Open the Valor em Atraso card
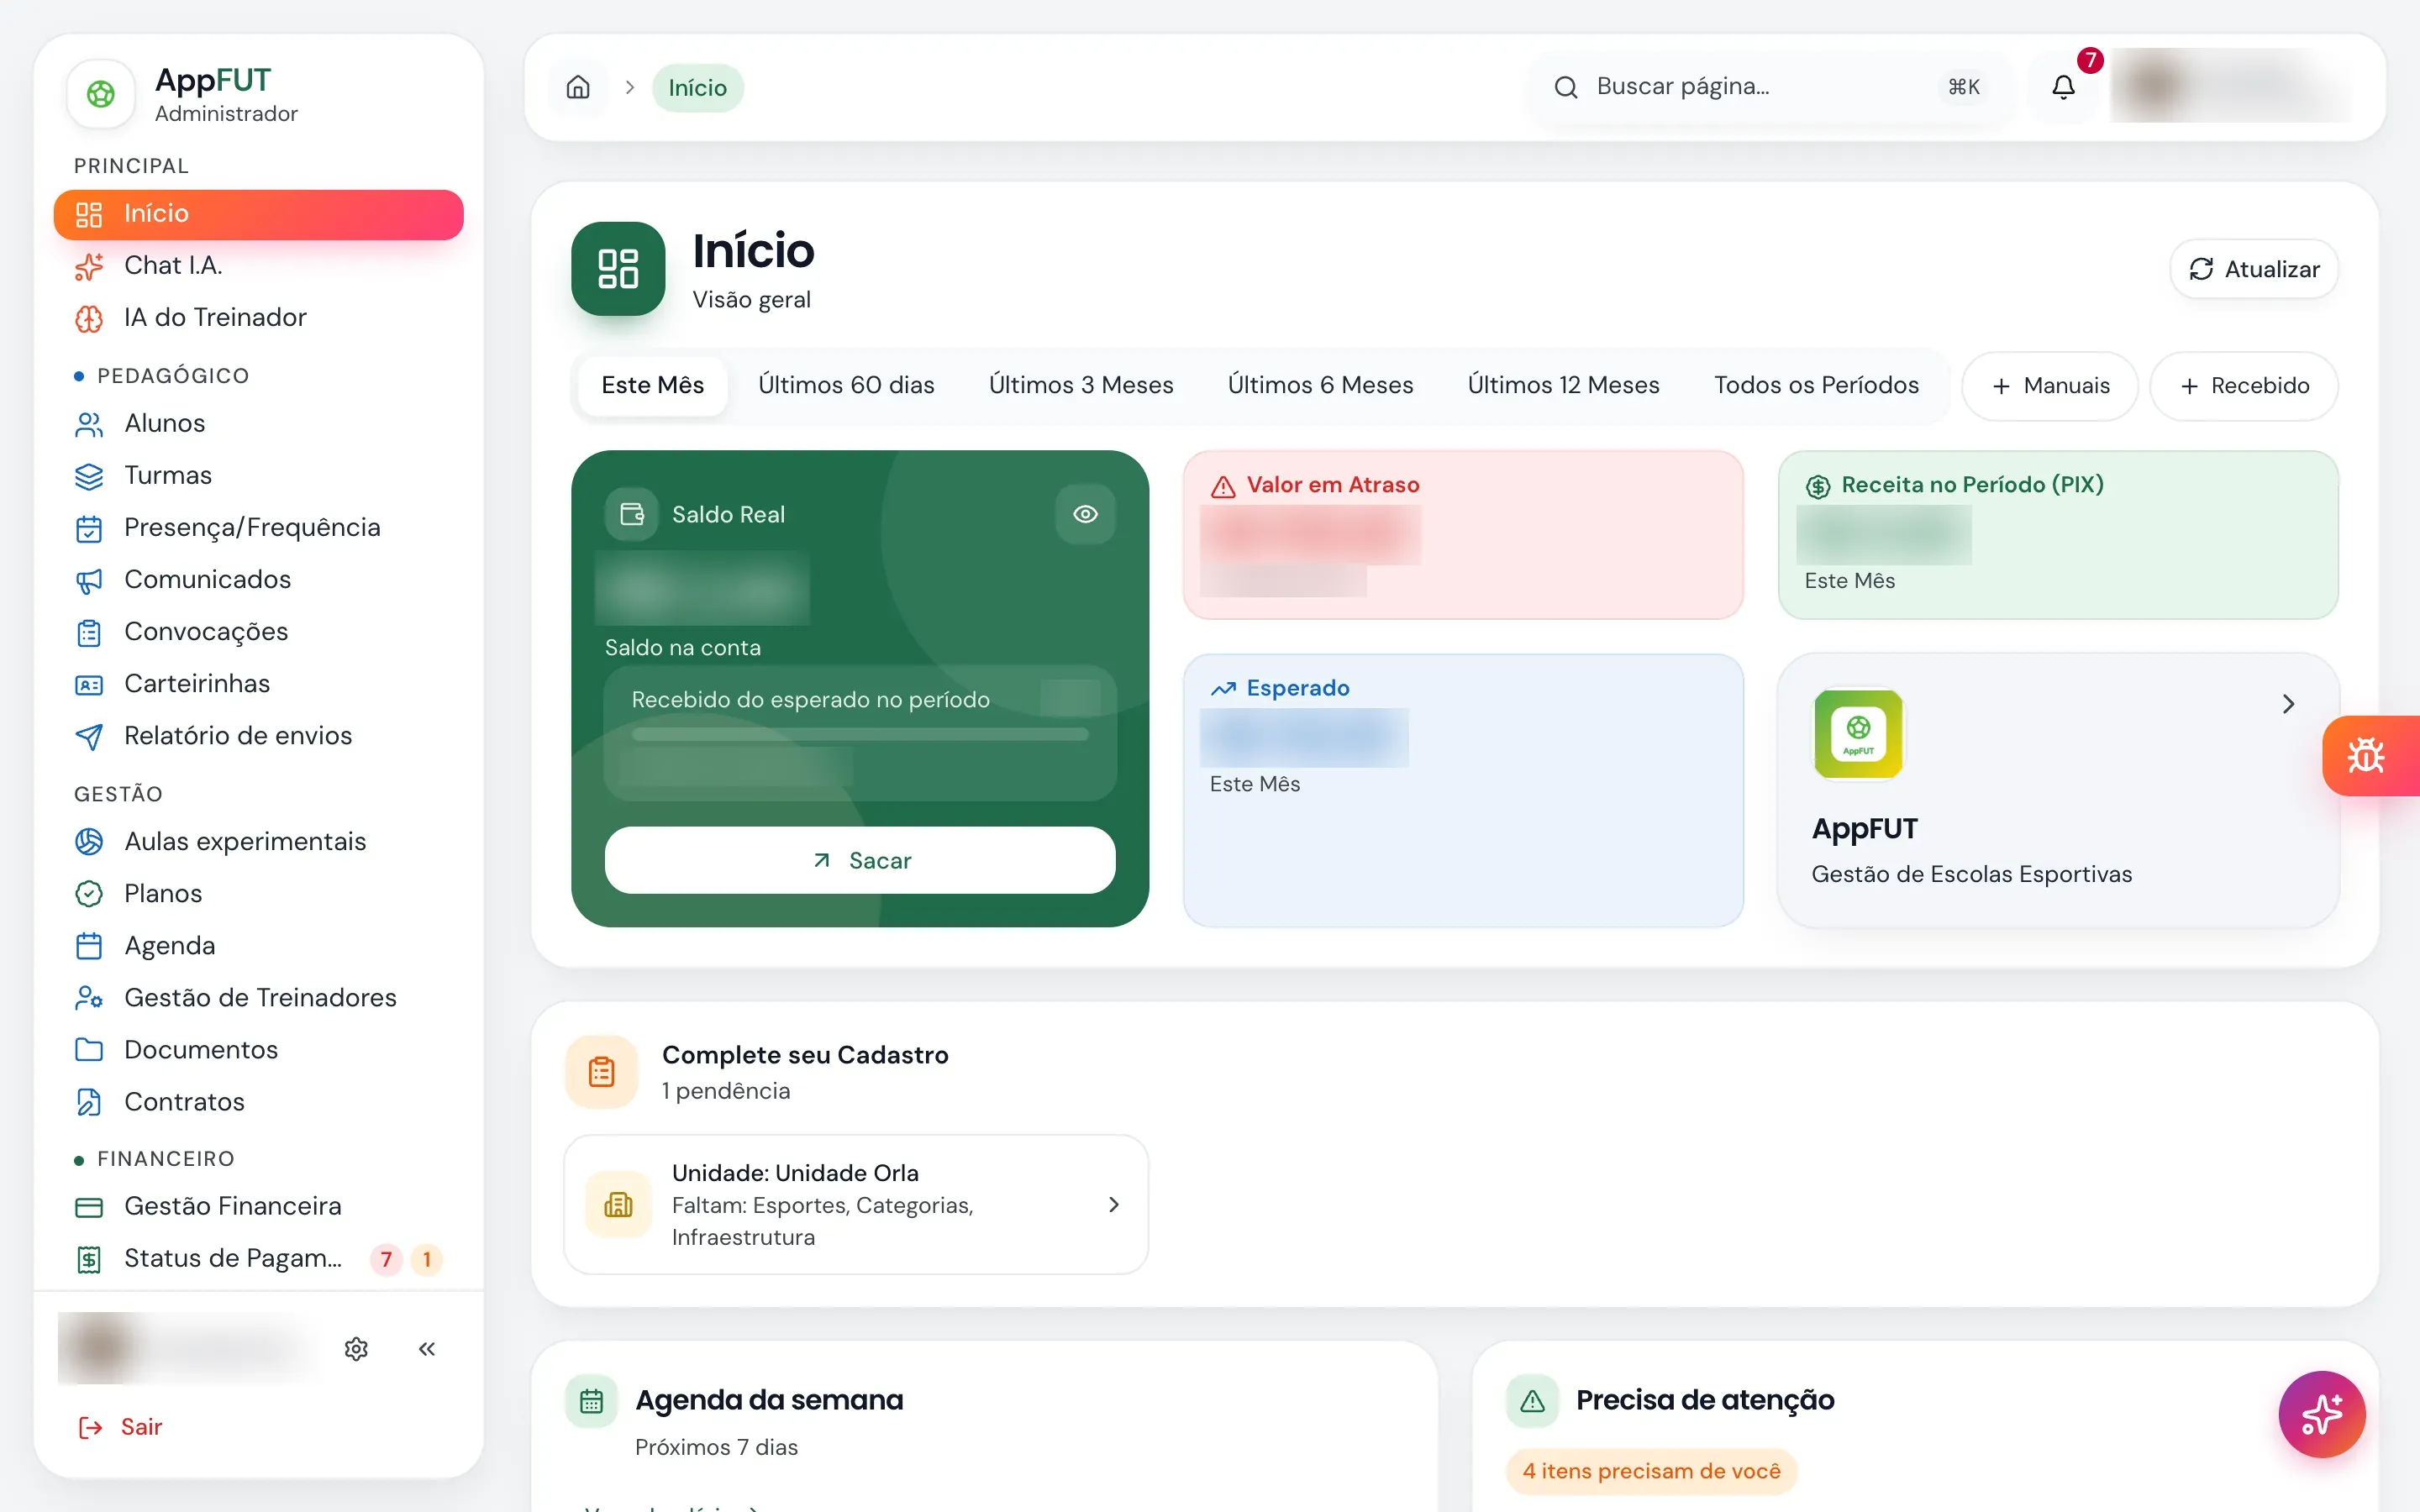2420x1512 pixels. coord(1463,535)
